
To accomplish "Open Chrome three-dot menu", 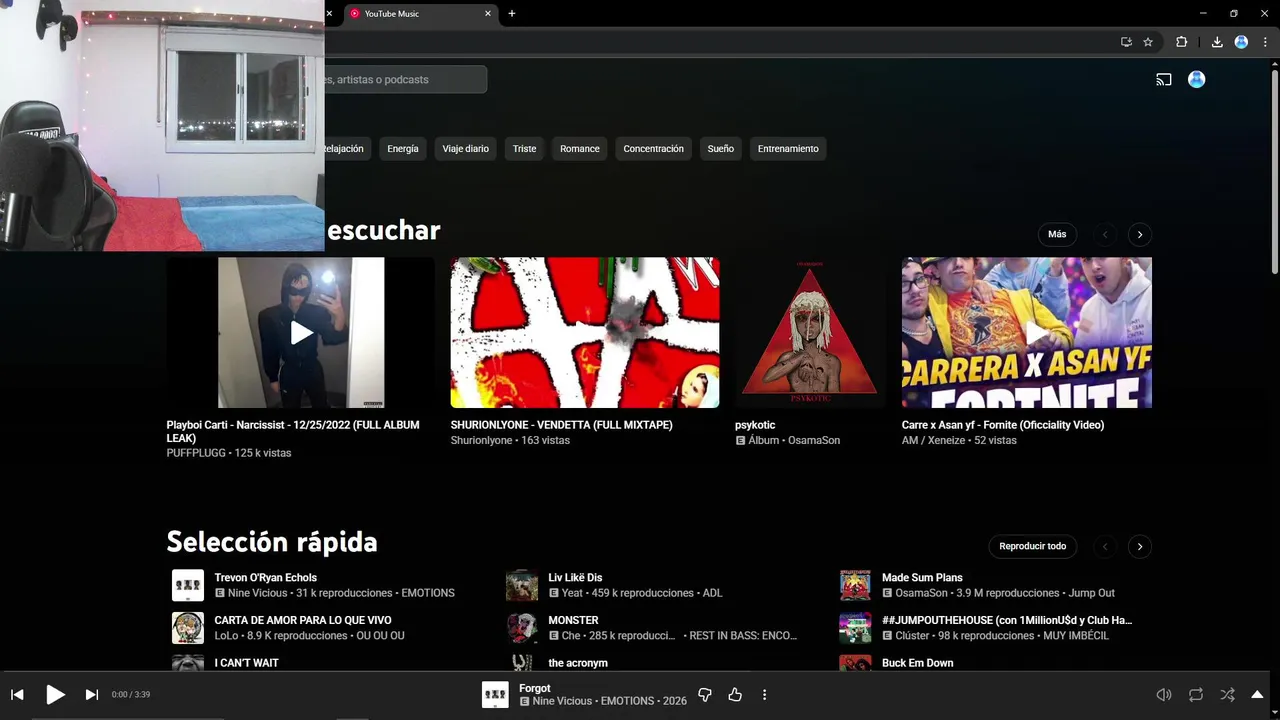I will coord(1265,42).
